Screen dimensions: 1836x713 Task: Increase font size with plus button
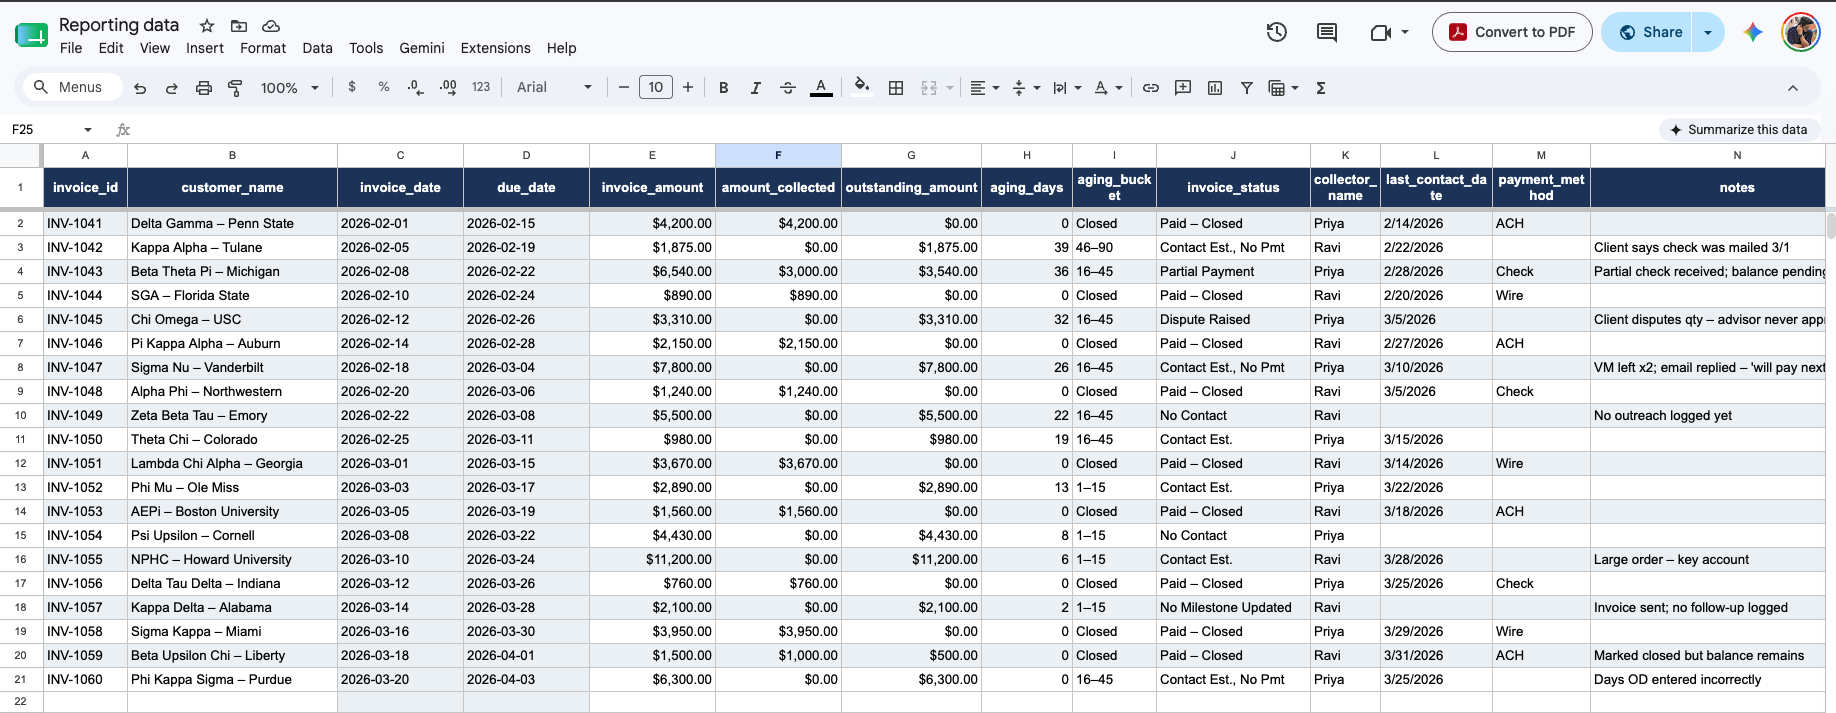click(688, 88)
